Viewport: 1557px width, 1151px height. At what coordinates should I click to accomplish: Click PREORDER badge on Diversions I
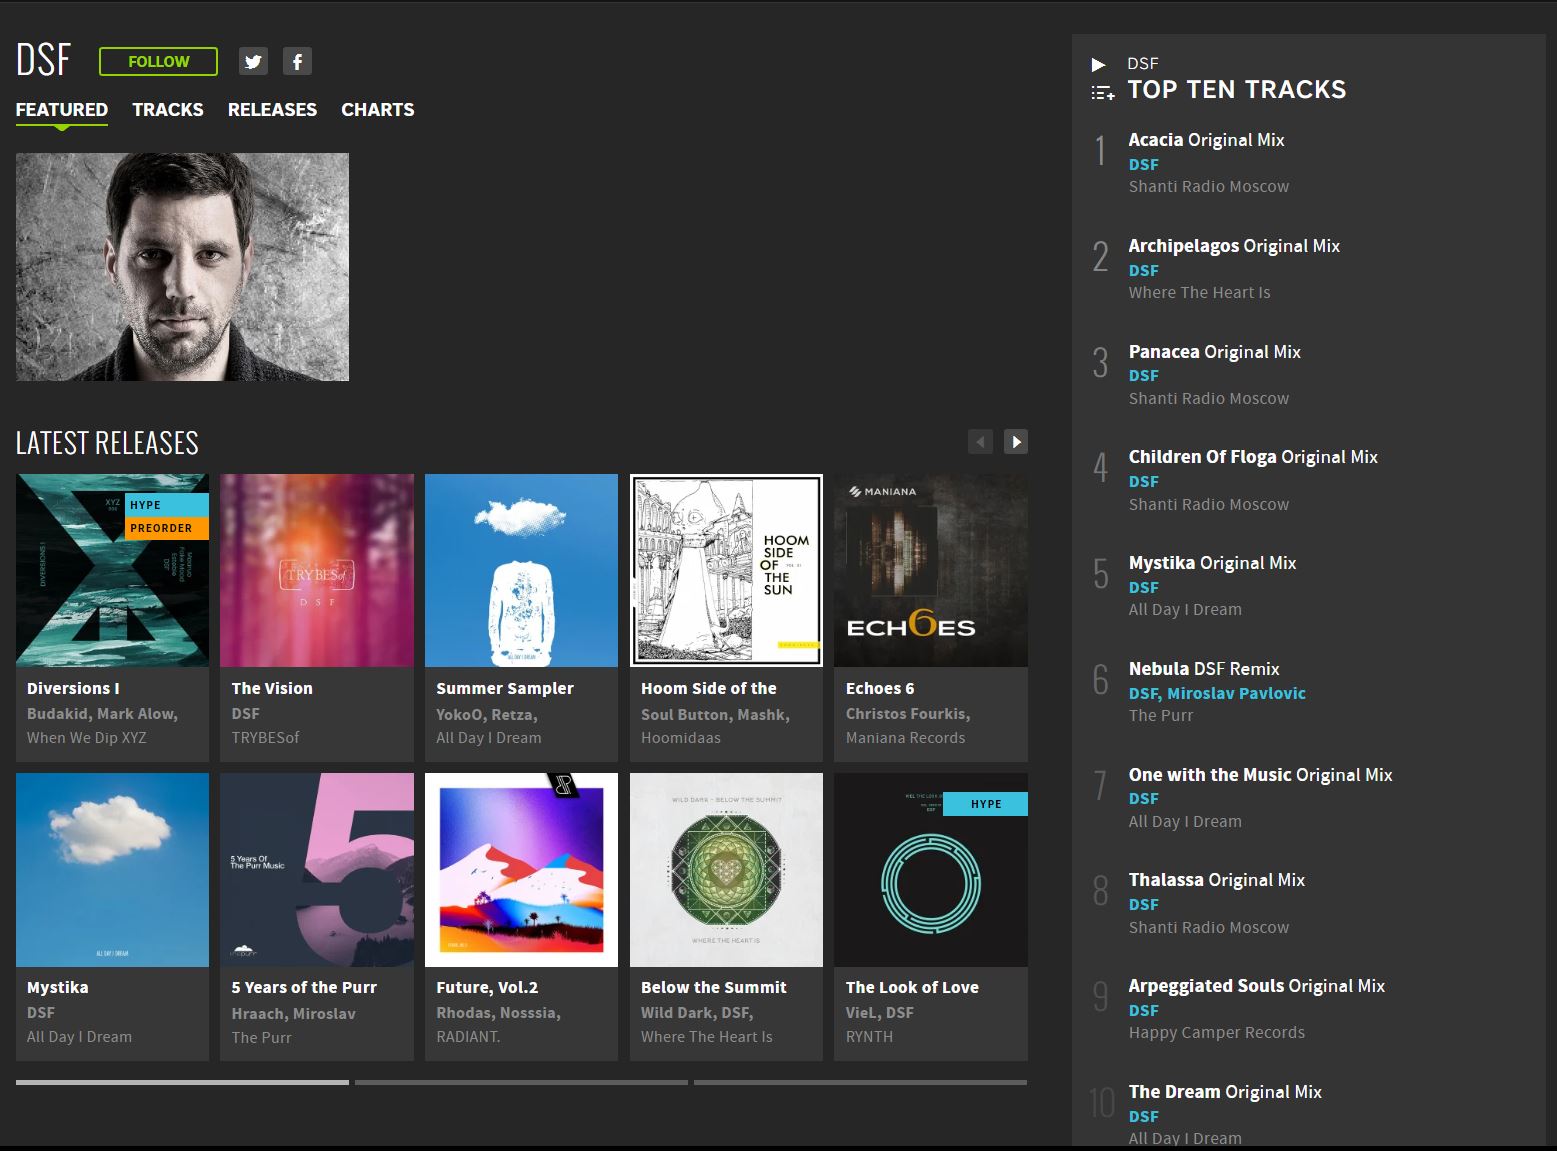(166, 528)
